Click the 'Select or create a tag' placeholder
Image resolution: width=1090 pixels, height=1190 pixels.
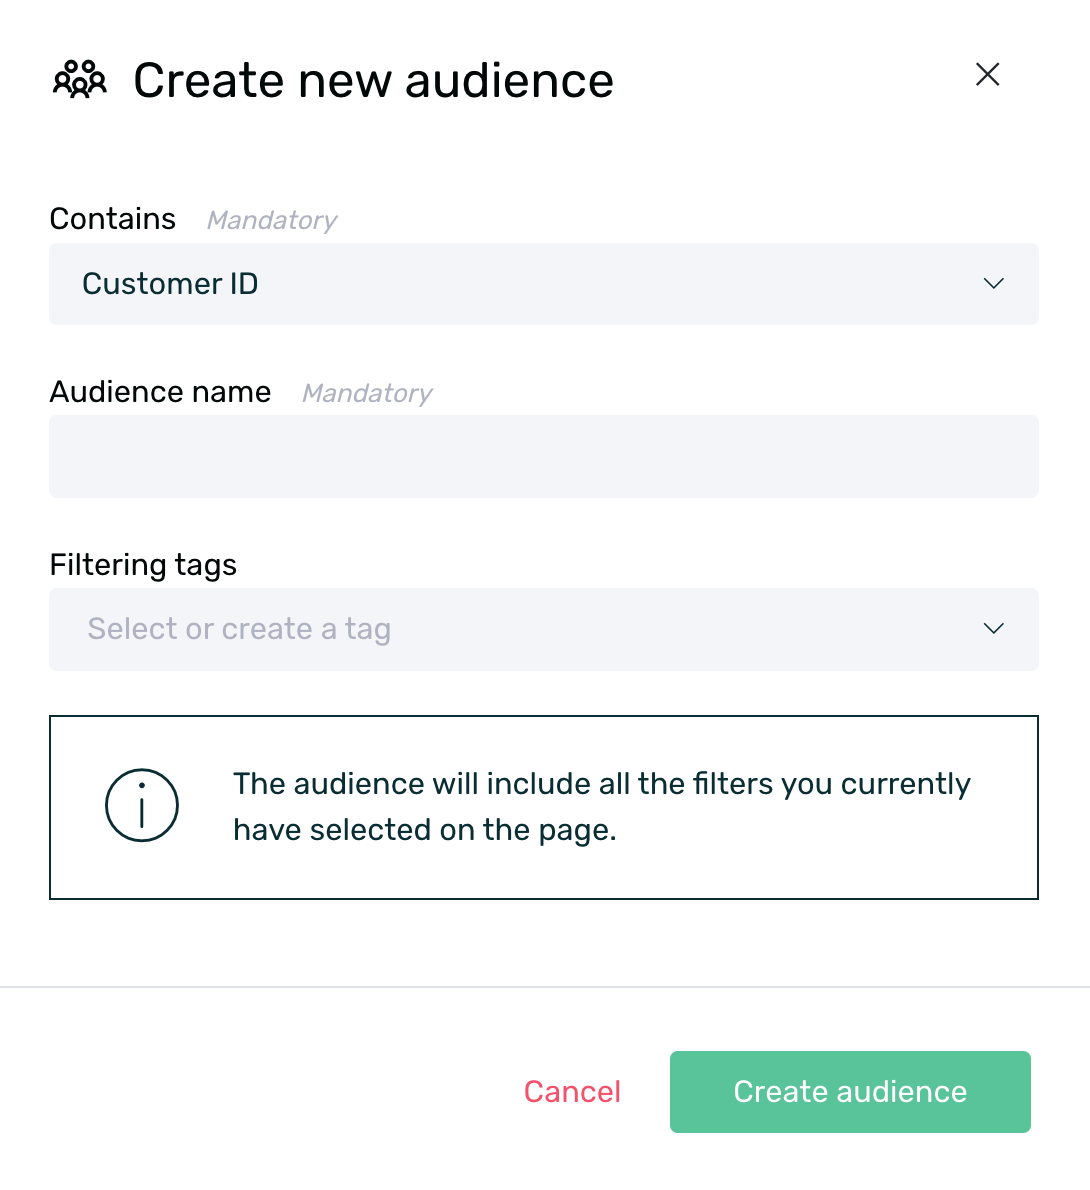coord(239,629)
